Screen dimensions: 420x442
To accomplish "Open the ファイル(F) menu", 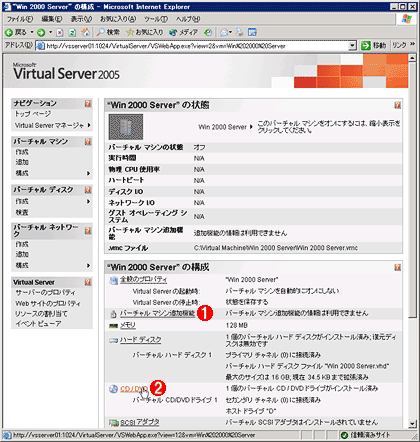I will click(20, 19).
